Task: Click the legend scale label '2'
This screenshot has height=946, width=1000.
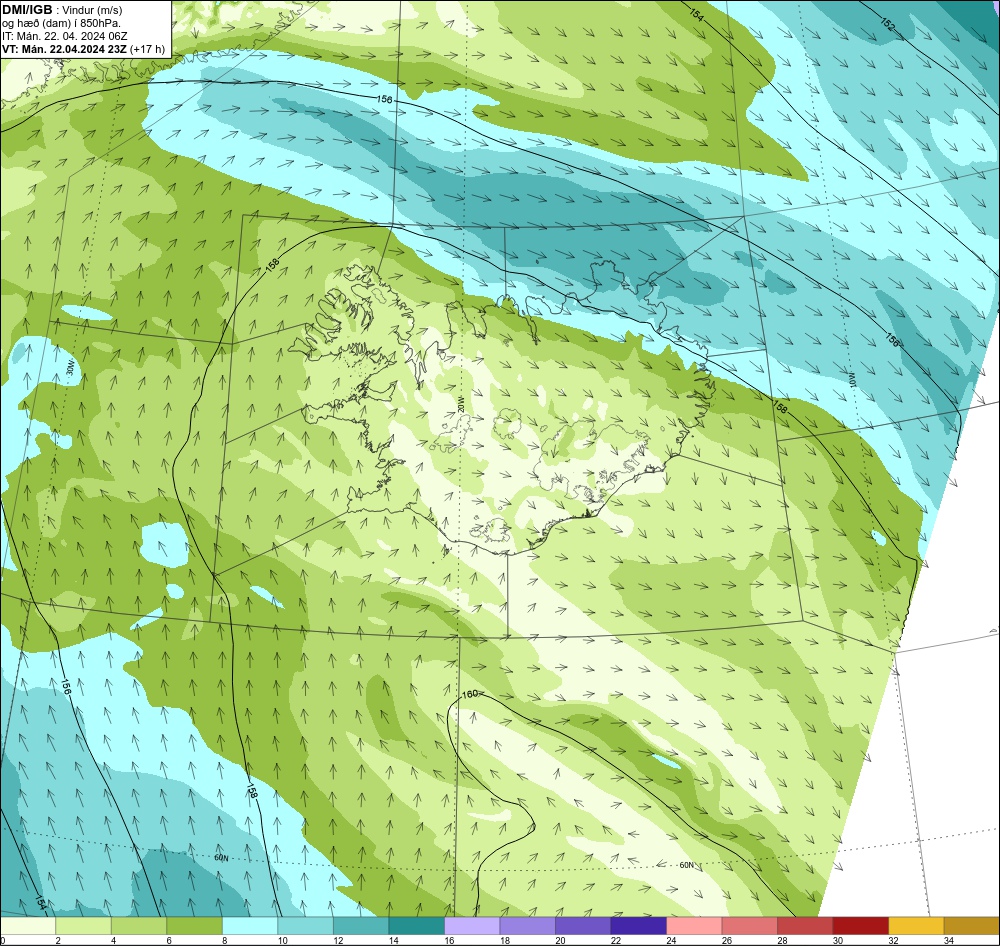Action: click(x=58, y=940)
